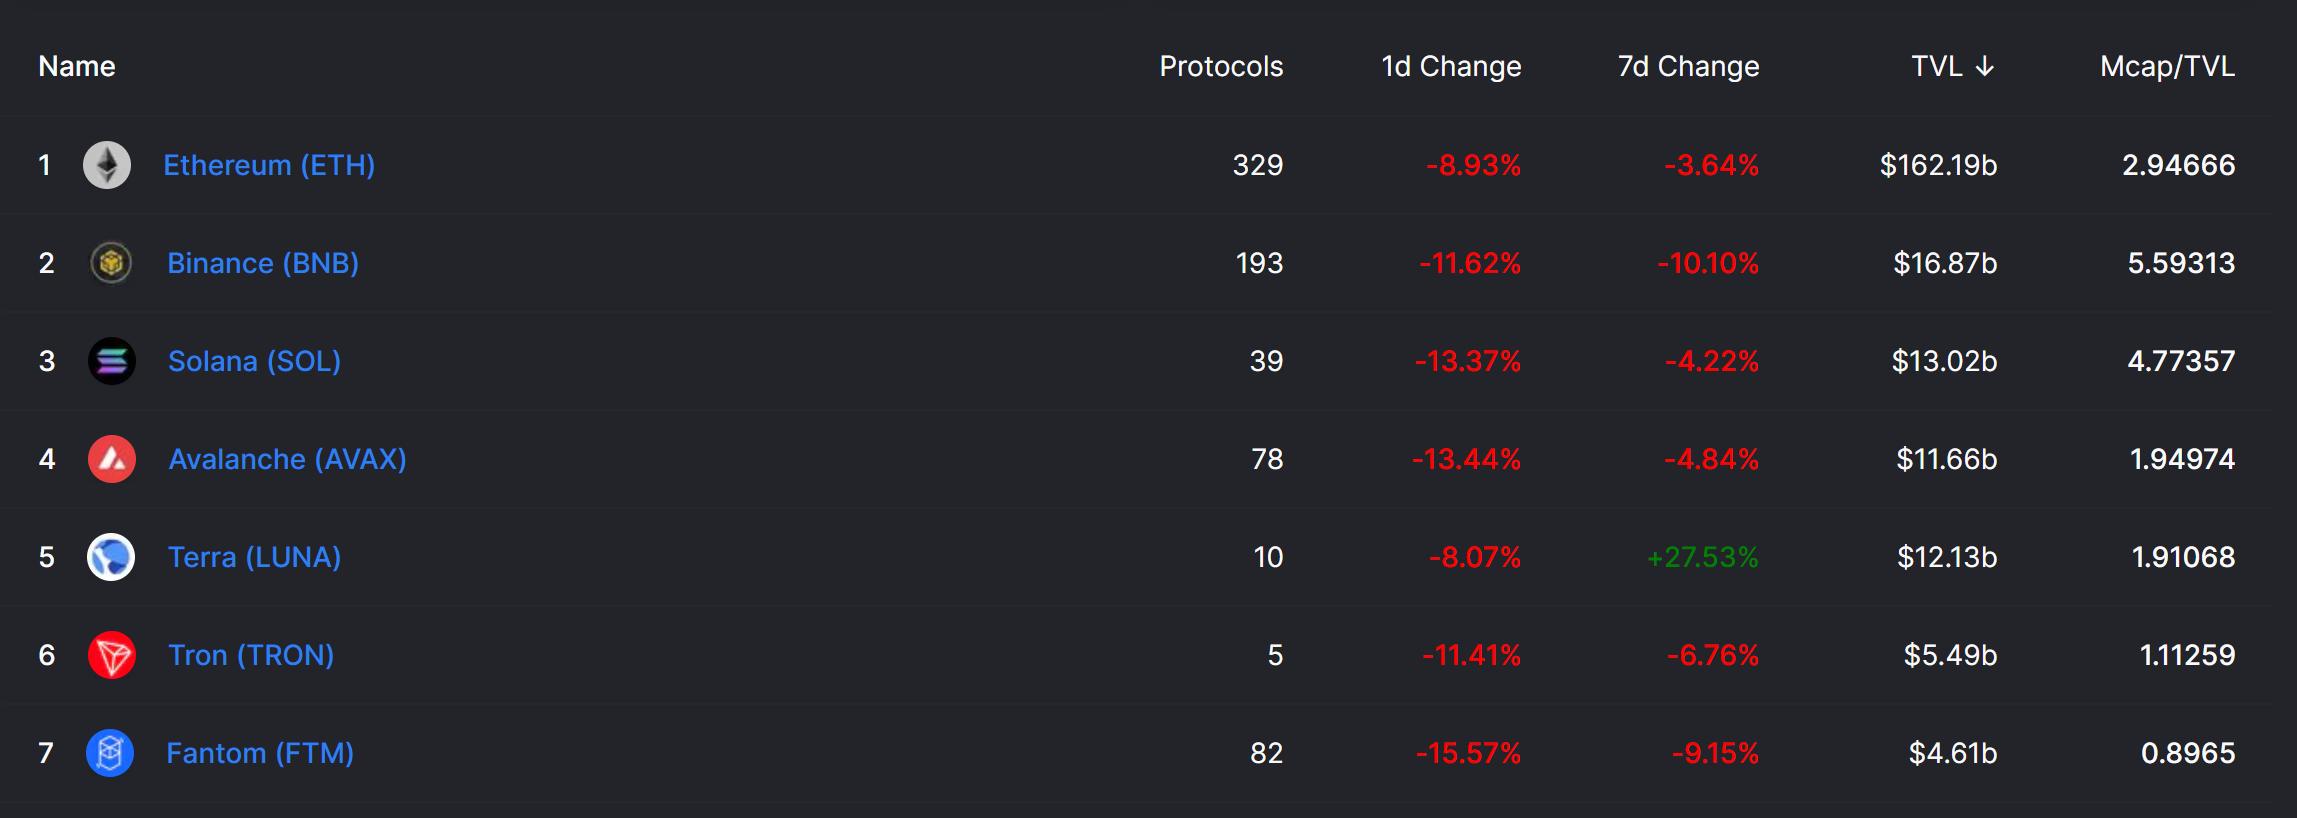The width and height of the screenshot is (2297, 818).
Task: Open the Binance (BNB) link
Action: coord(263,263)
